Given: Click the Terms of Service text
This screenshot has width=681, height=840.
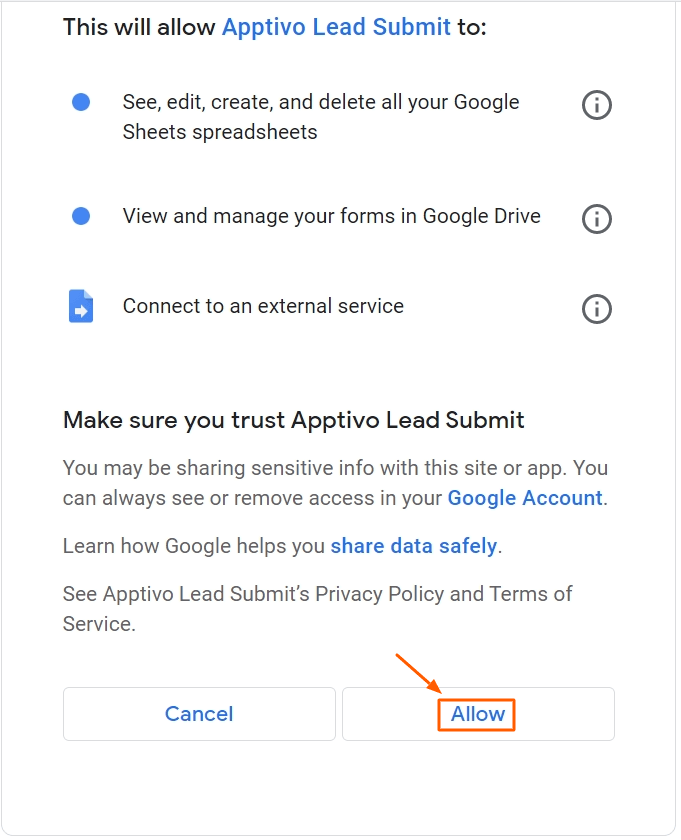Looking at the screenshot, I should tap(530, 594).
